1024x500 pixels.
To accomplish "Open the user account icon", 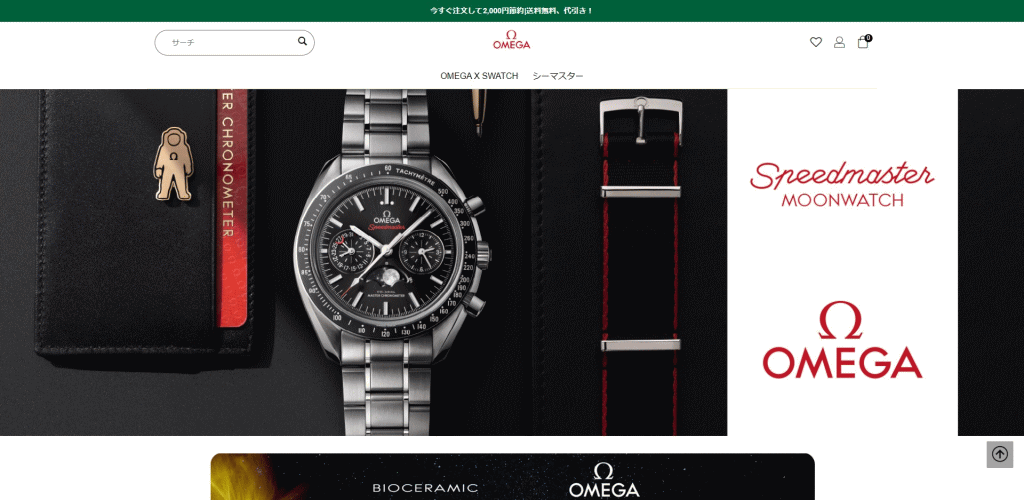I will point(839,42).
